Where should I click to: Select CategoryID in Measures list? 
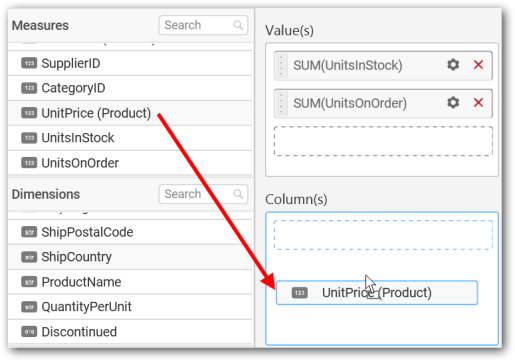click(130, 88)
